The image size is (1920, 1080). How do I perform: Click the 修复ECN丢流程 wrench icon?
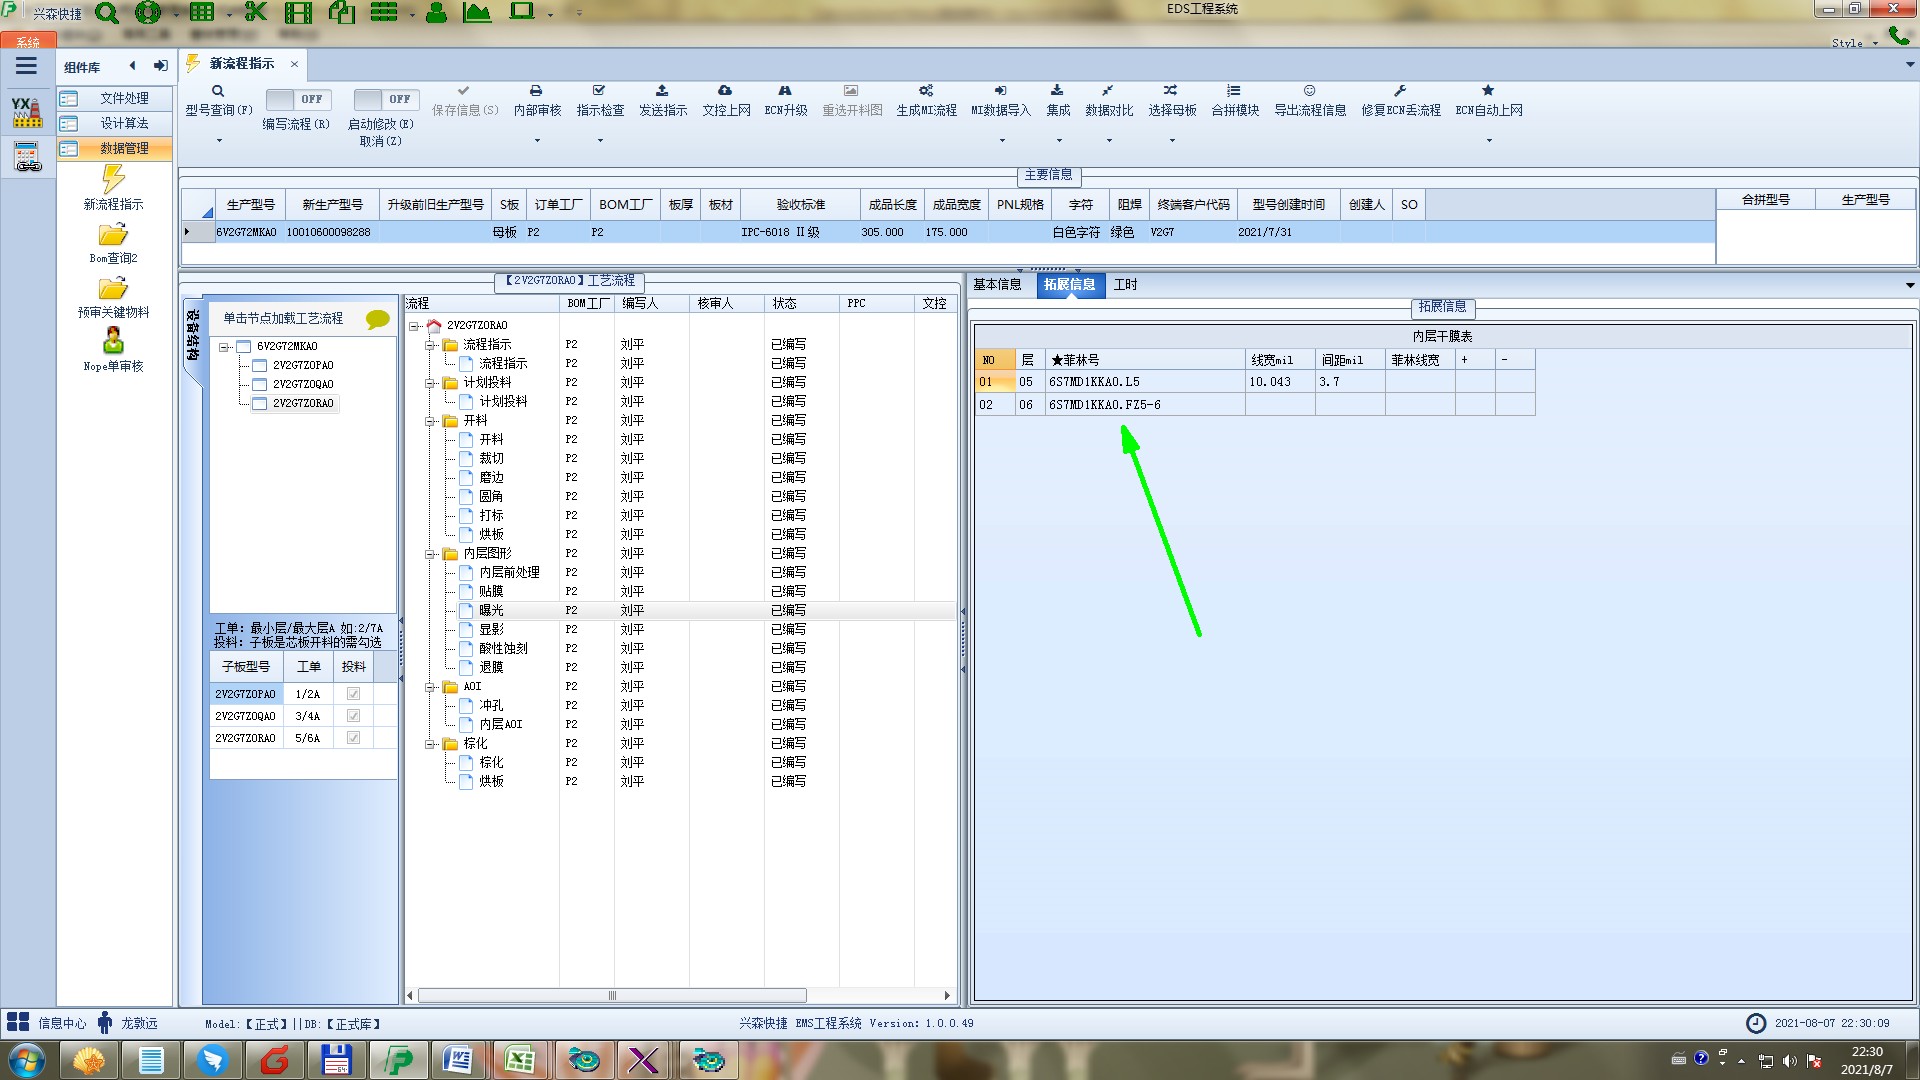(x=1400, y=91)
